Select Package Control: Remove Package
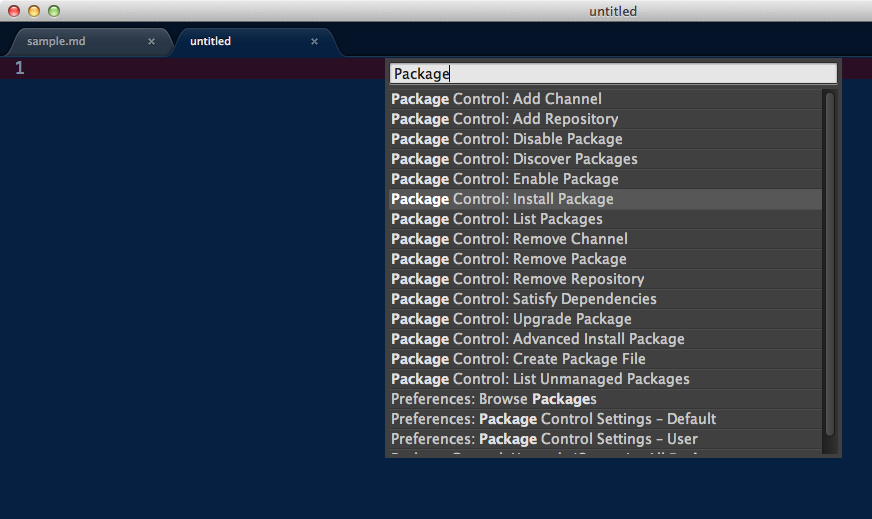This screenshot has width=872, height=519. [605, 259]
